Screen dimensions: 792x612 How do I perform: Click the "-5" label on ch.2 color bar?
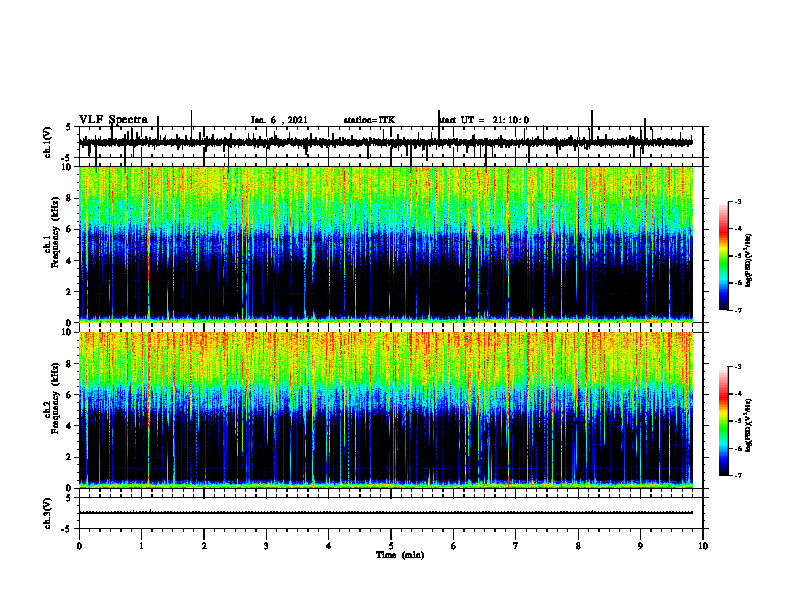point(737,421)
